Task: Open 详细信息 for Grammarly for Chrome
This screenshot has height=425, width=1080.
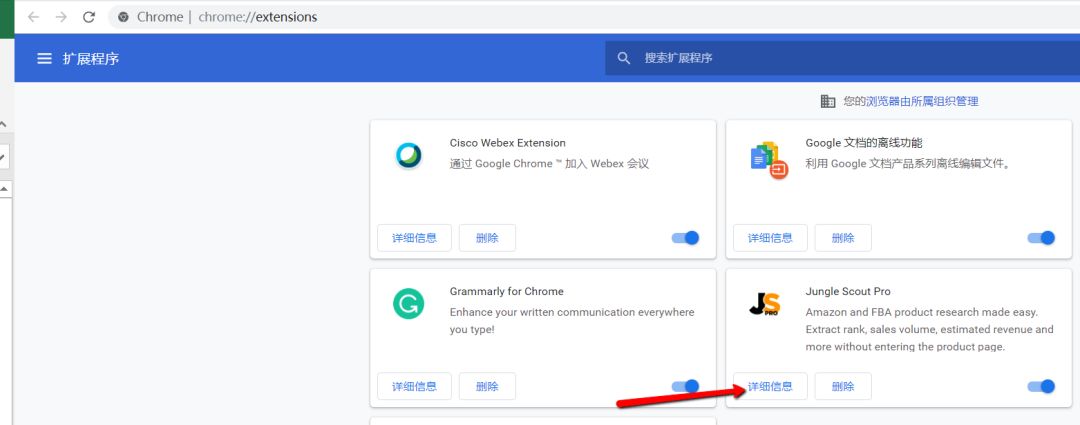Action: click(415, 386)
